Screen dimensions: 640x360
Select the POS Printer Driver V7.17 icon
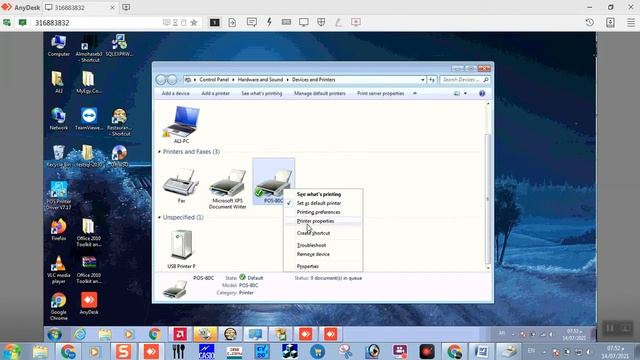tap(58, 196)
